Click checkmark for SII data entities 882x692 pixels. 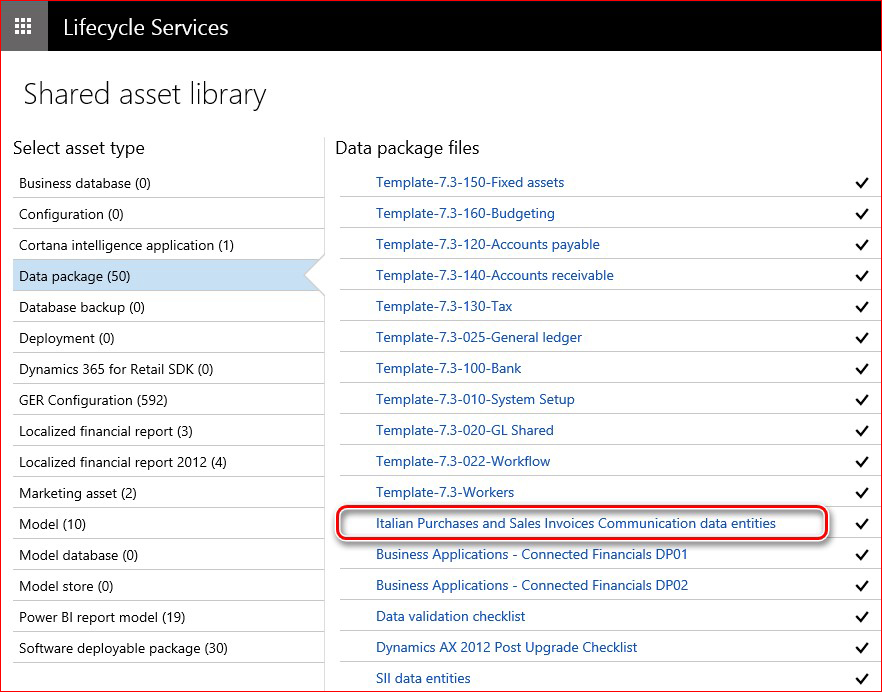point(862,678)
